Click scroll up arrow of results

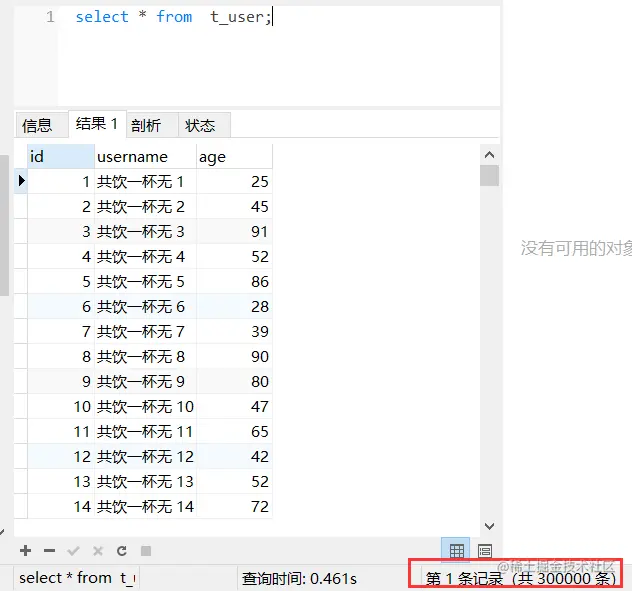tap(489, 155)
